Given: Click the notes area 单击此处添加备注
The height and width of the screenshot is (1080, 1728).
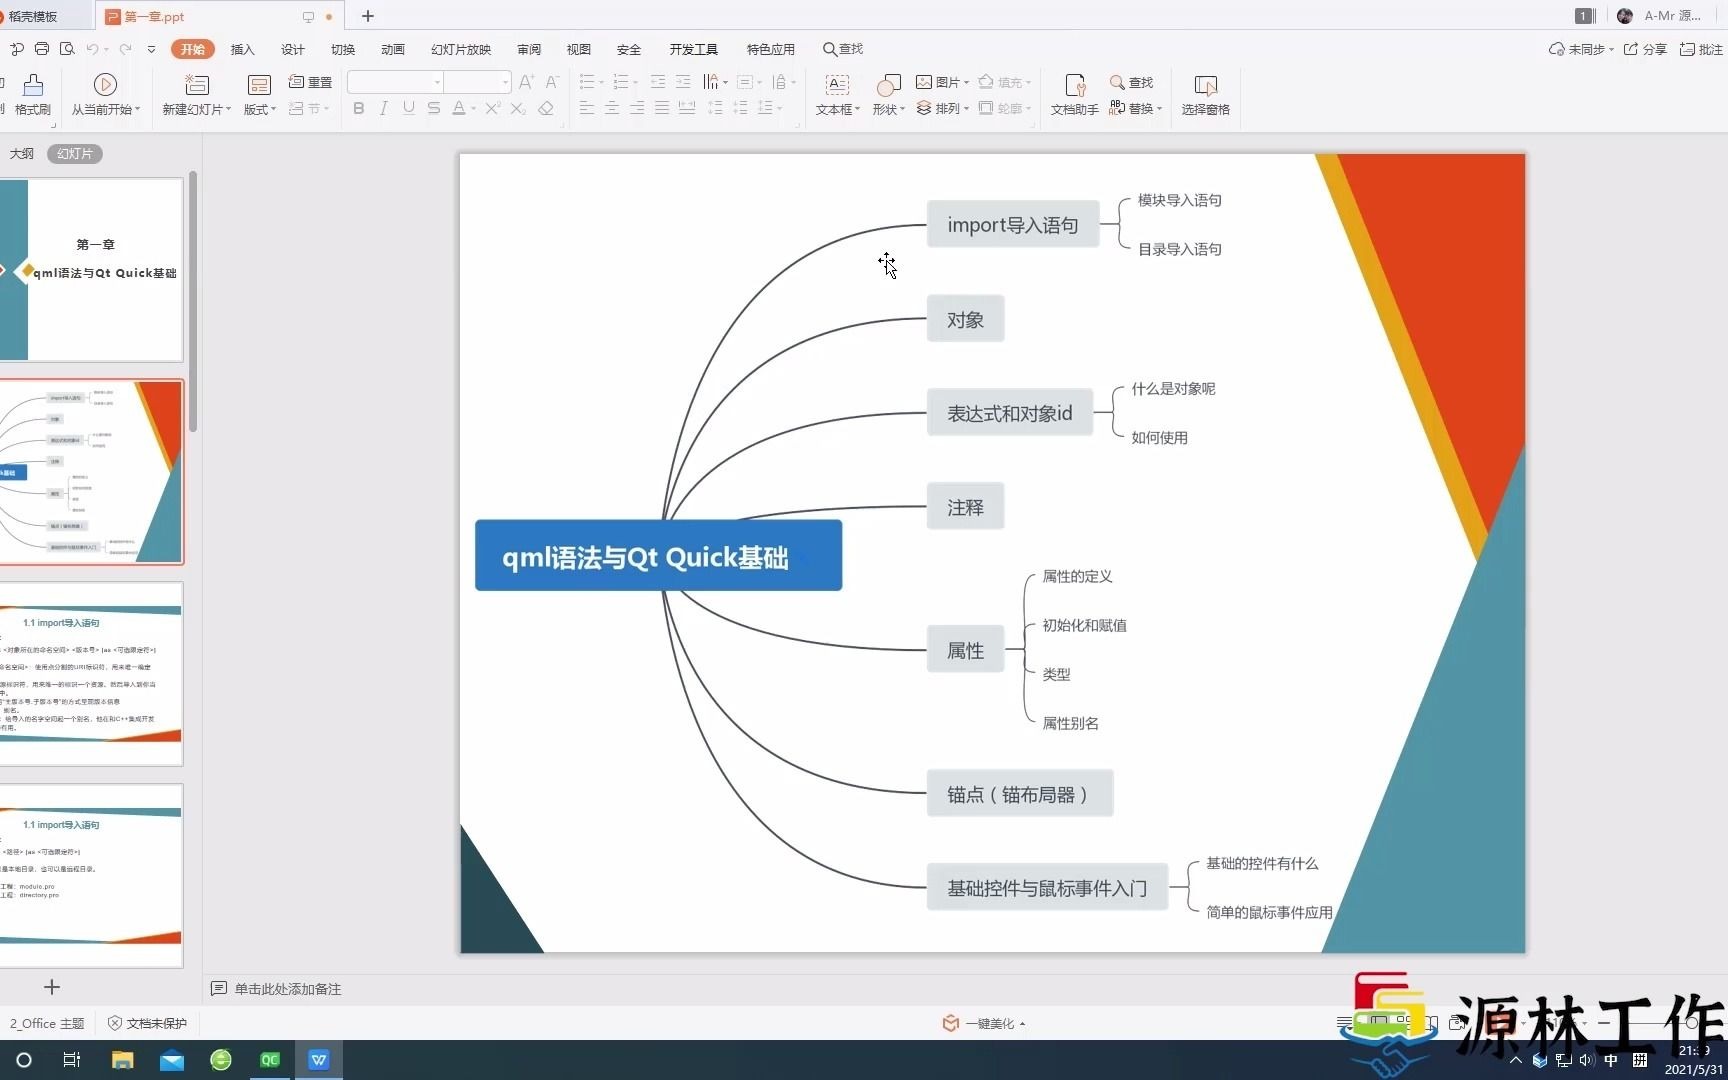Looking at the screenshot, I should [x=288, y=989].
